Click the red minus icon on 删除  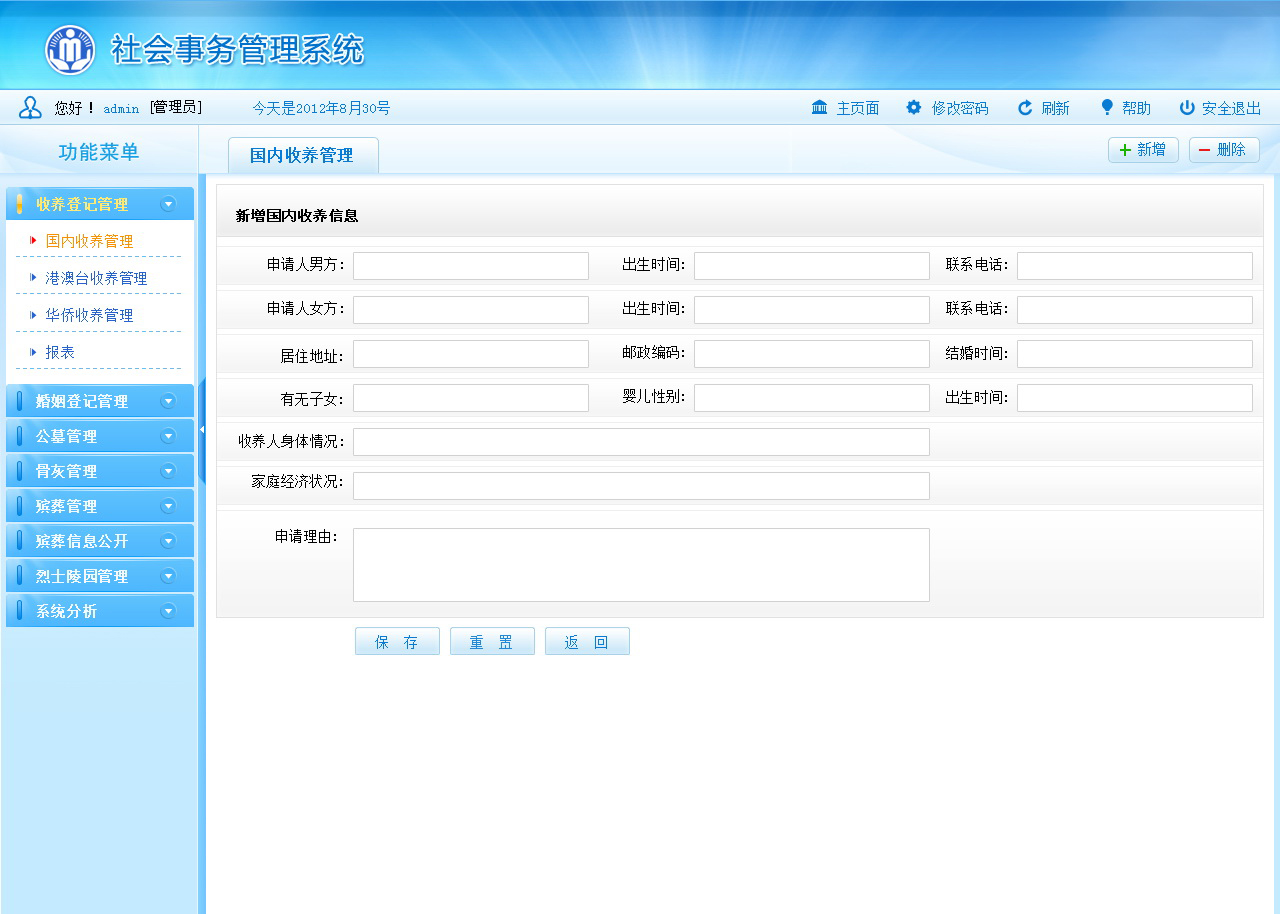pyautogui.click(x=1204, y=150)
